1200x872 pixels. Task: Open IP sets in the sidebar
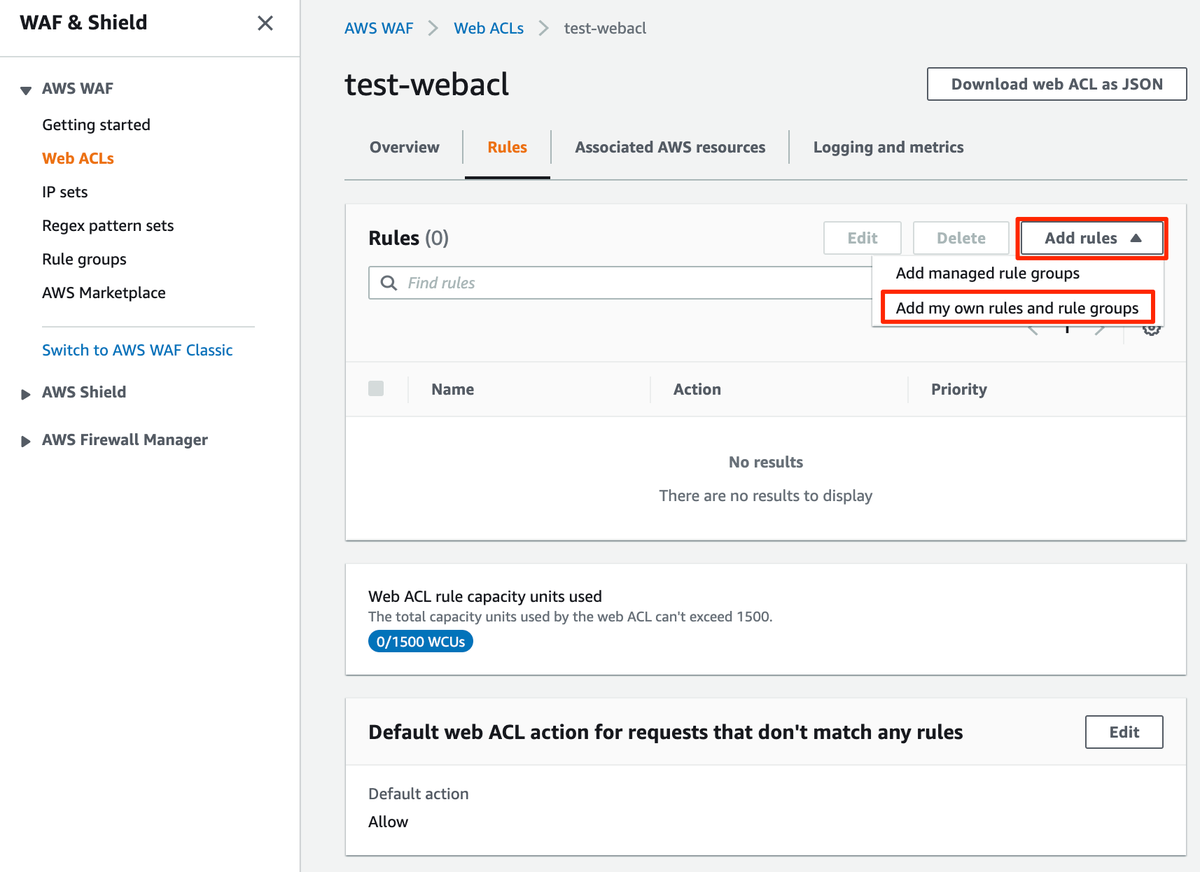(x=65, y=192)
